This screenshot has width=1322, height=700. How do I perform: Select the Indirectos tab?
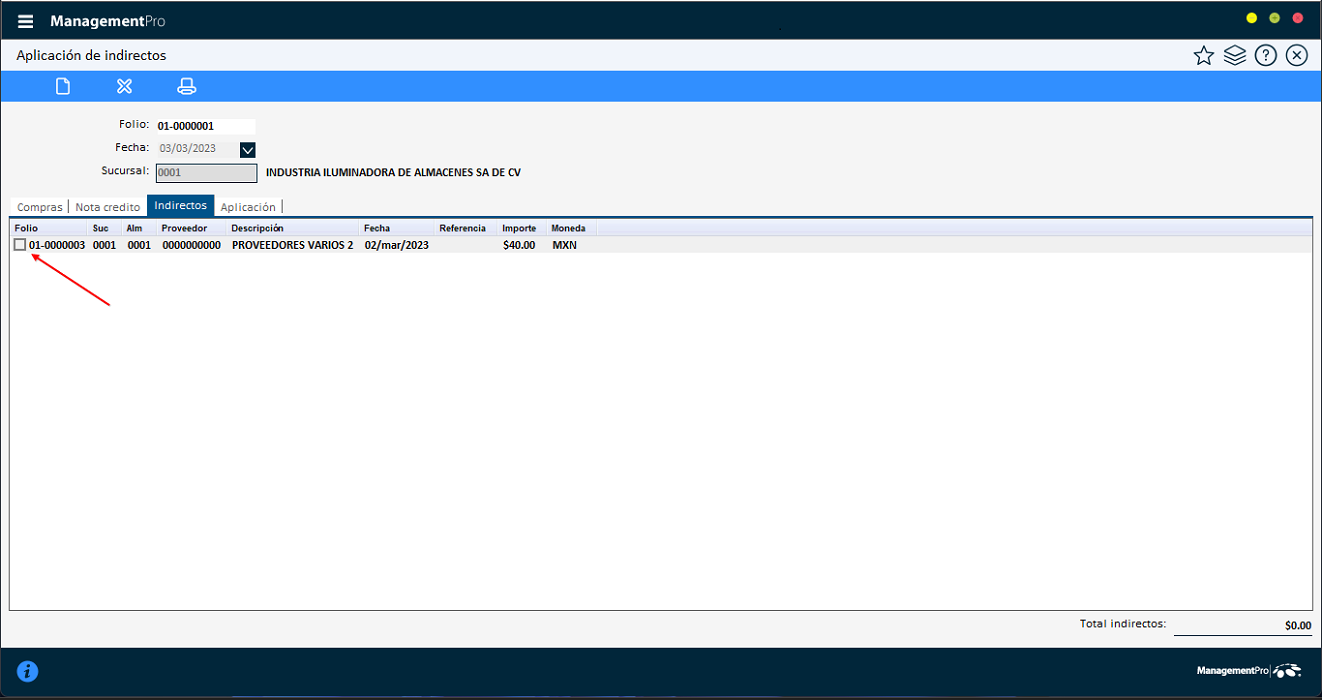(x=180, y=206)
